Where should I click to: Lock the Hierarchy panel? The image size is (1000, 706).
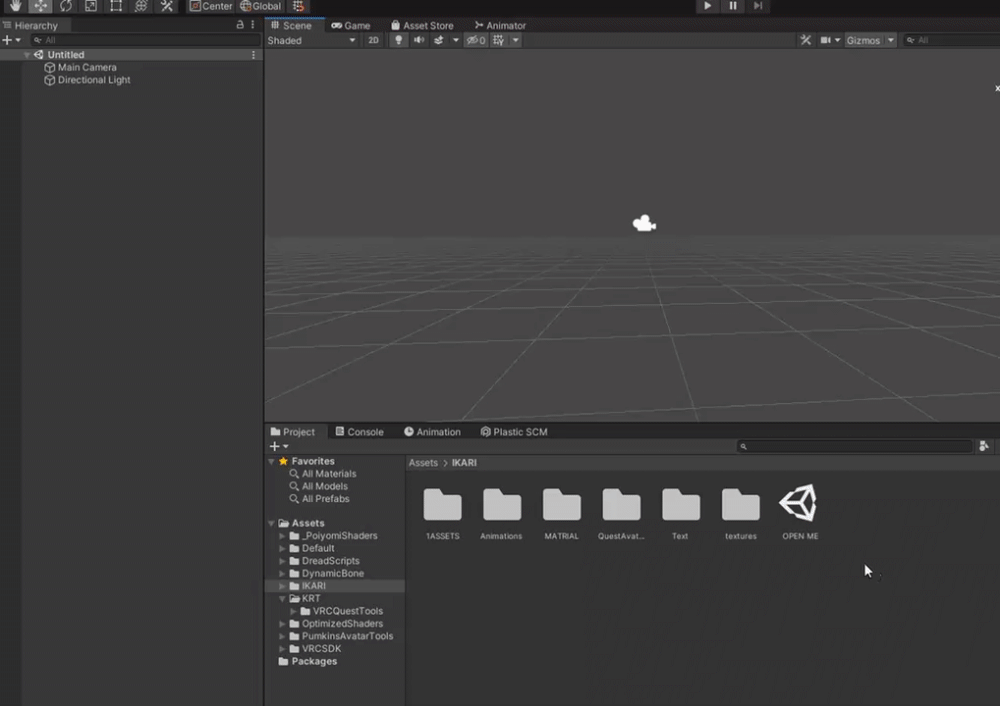coord(240,25)
